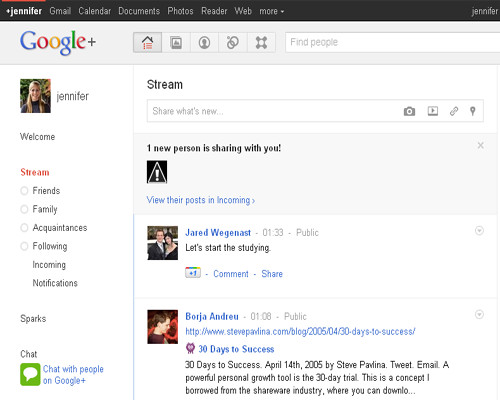Image resolution: width=500 pixels, height=400 pixels.
Task: Add a photo using camera icon
Action: 409,111
